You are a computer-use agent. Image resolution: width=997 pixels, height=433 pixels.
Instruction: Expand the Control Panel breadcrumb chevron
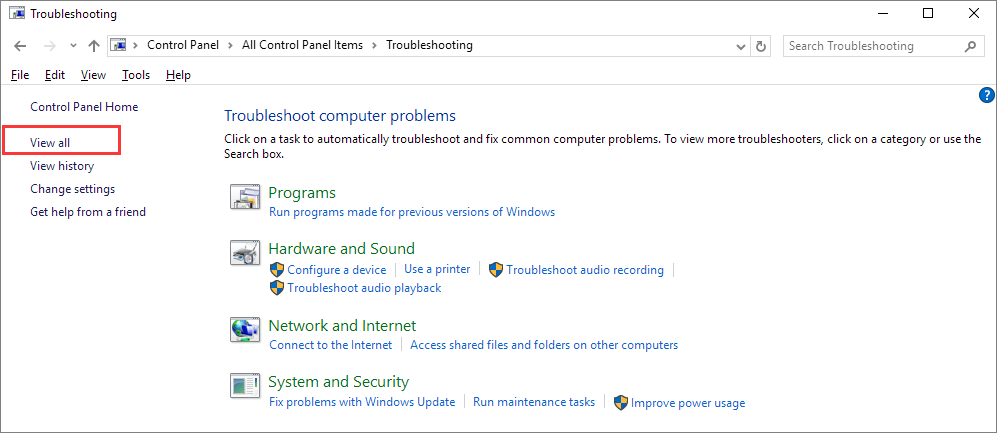click(x=232, y=45)
